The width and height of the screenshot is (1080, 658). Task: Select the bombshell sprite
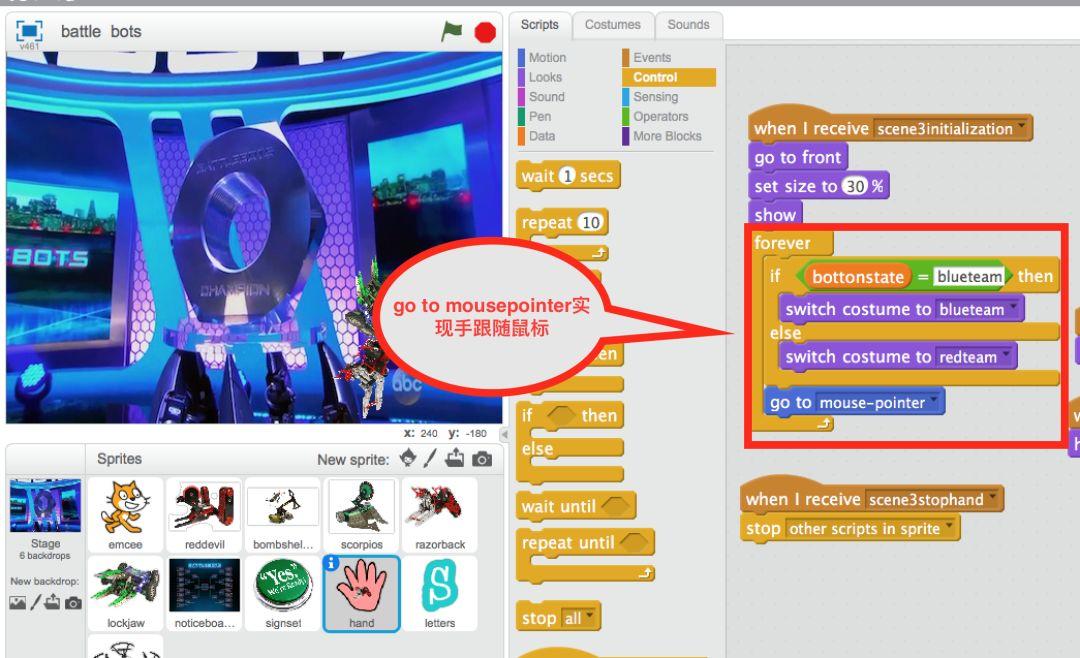tap(283, 514)
